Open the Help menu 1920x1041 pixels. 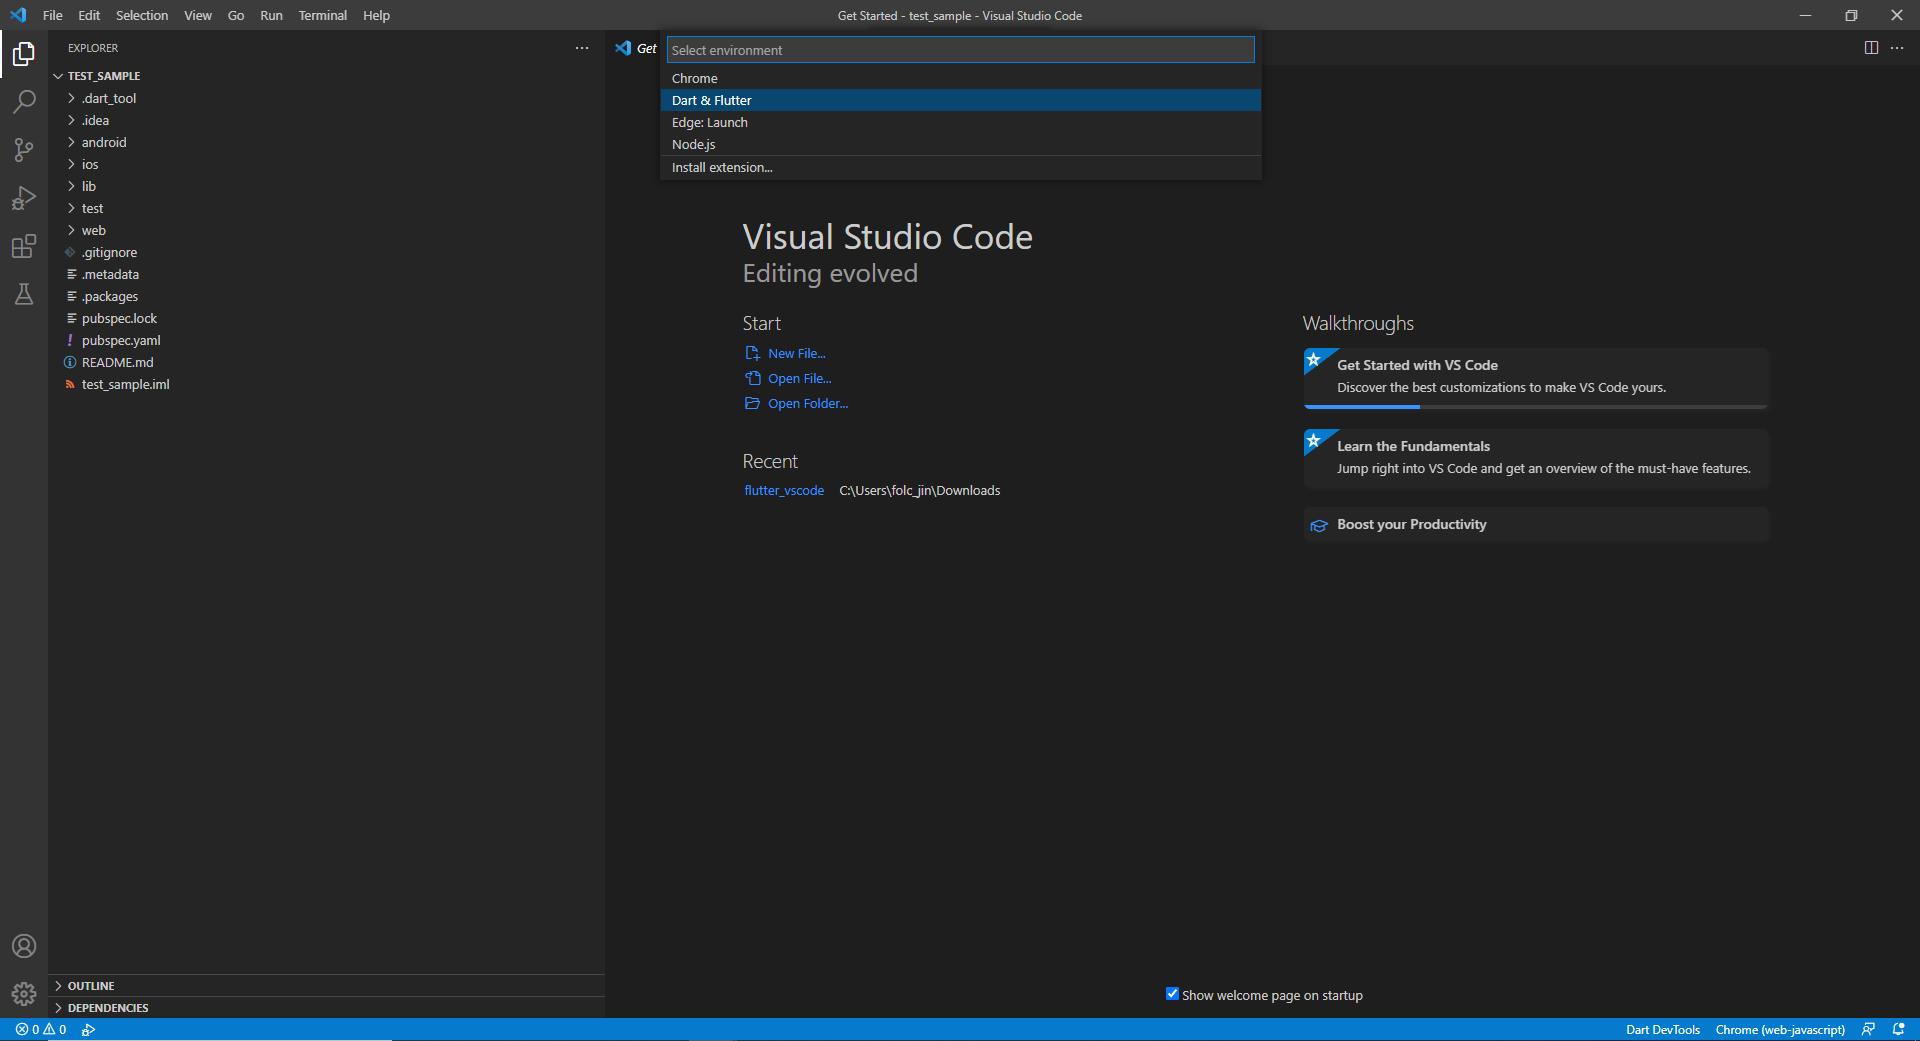[376, 15]
